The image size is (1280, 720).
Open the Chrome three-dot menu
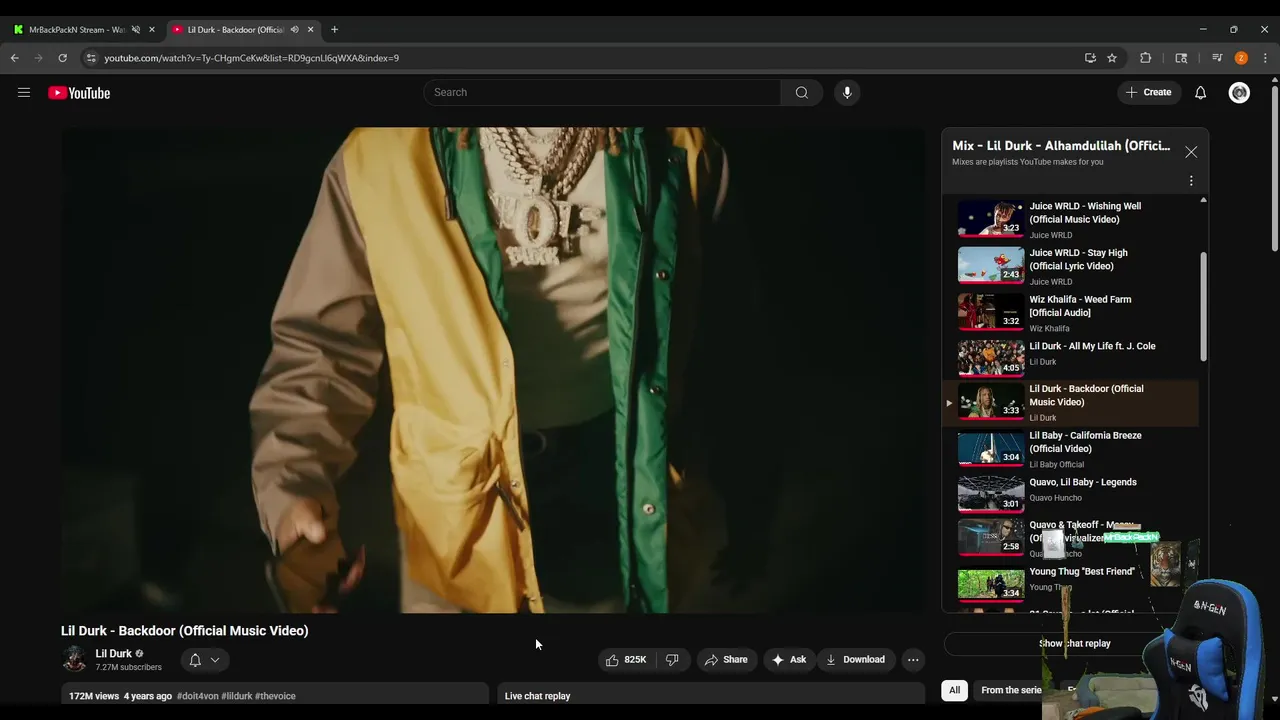click(x=1265, y=58)
